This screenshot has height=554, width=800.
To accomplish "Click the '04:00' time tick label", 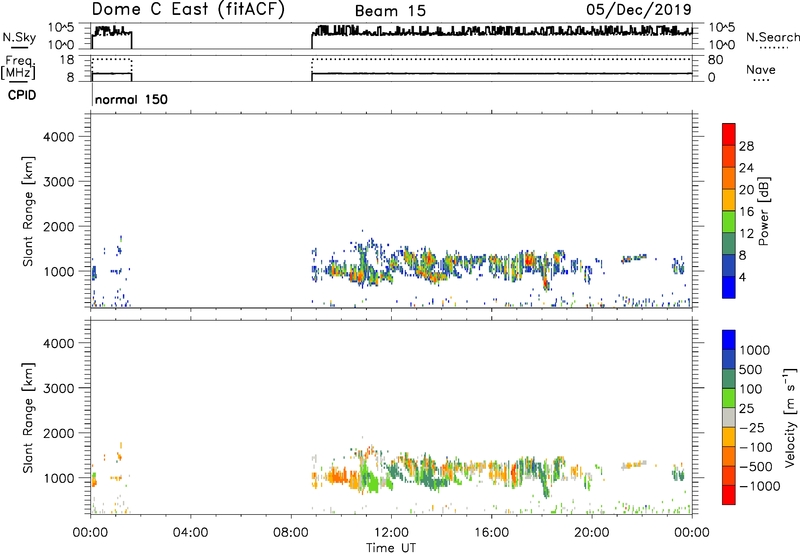I will pyautogui.click(x=190, y=533).
